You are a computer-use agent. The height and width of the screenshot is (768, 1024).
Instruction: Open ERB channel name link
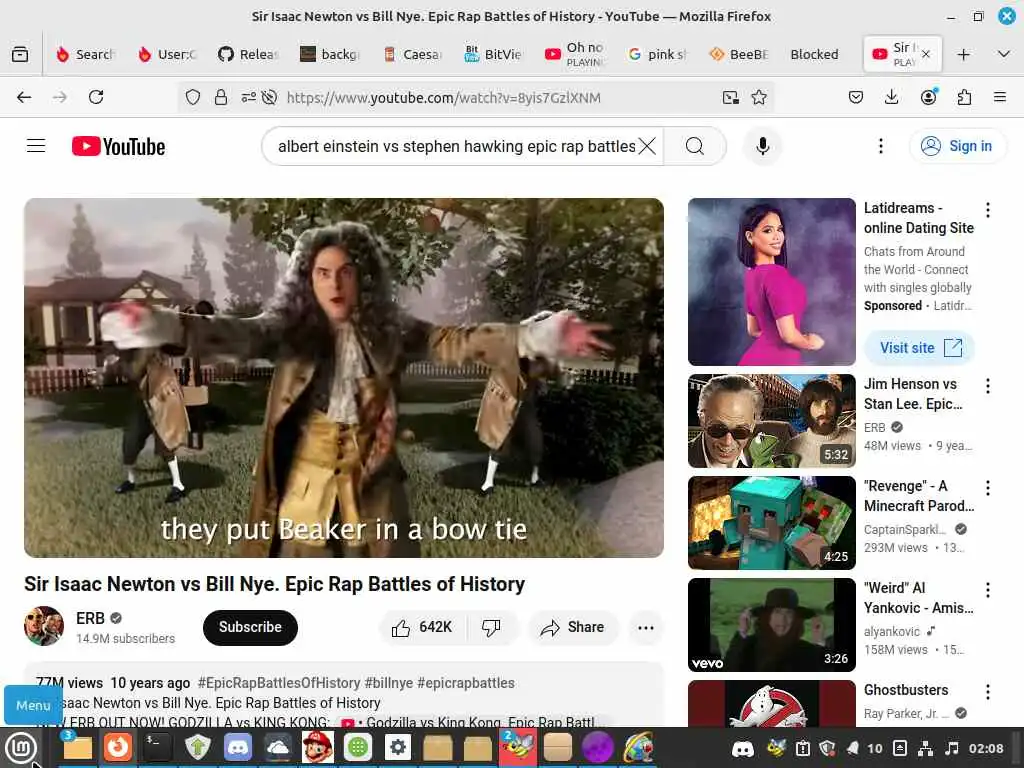point(90,618)
